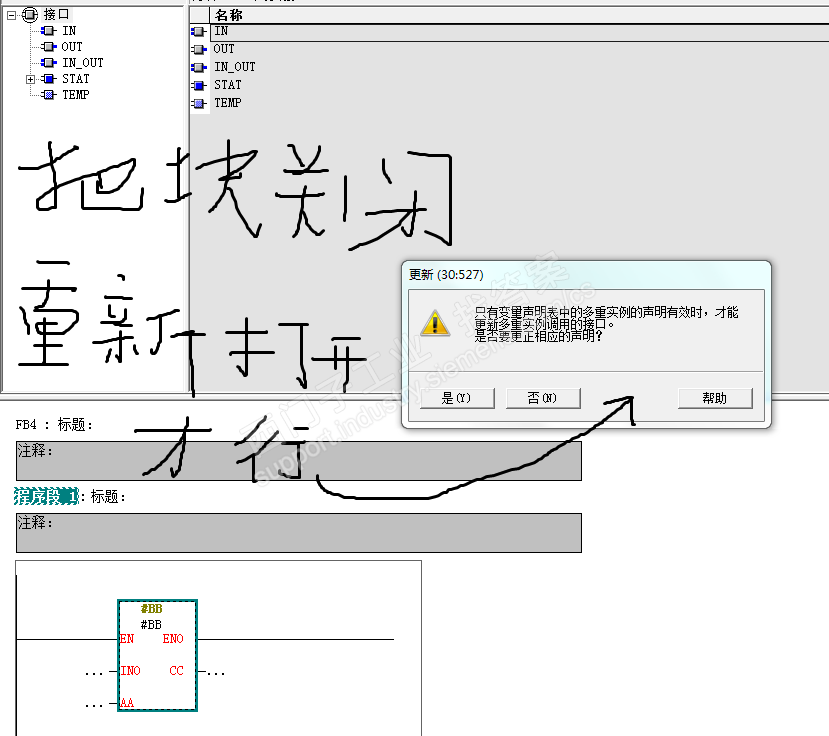The height and width of the screenshot is (736, 829).
Task: Select IN cell in the name table
Action: tap(519, 32)
